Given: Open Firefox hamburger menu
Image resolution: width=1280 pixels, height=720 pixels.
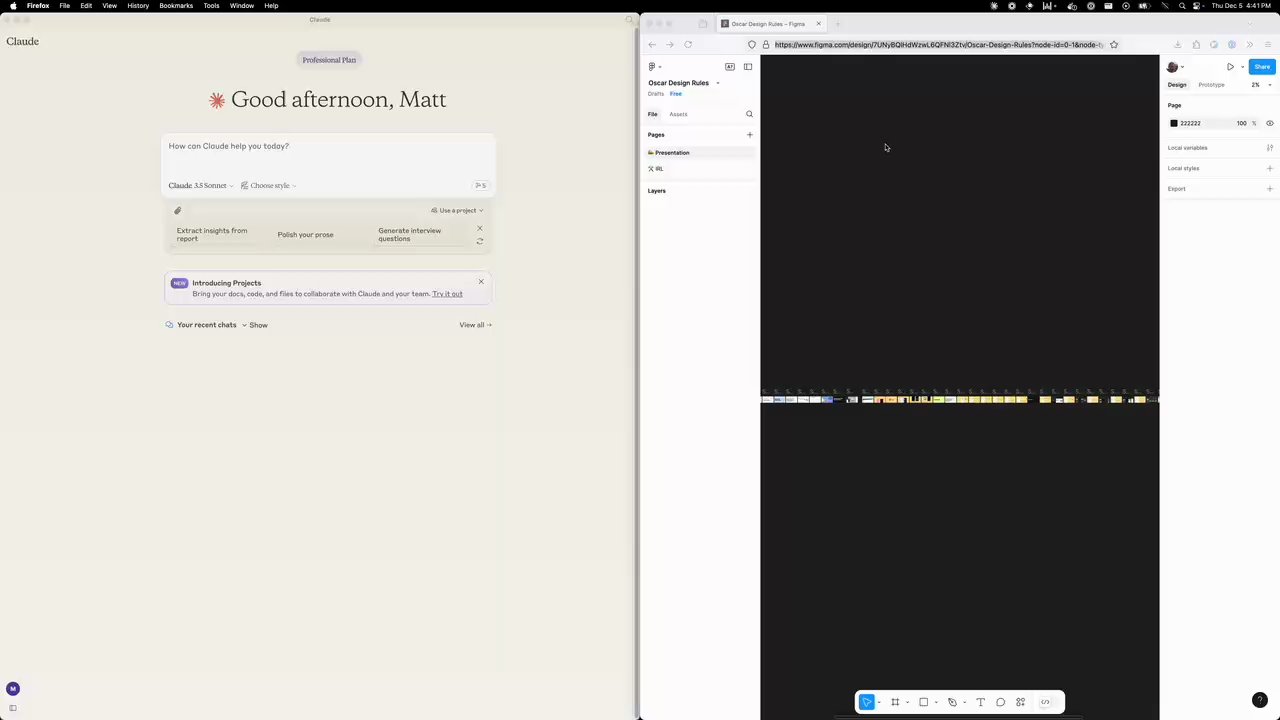Looking at the screenshot, I should point(1268,44).
